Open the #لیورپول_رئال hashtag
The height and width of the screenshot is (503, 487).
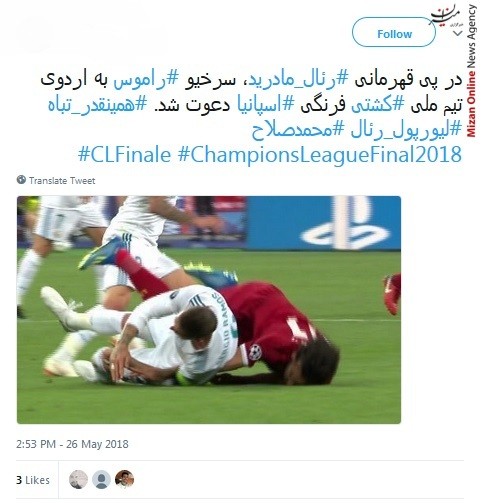coord(407,130)
